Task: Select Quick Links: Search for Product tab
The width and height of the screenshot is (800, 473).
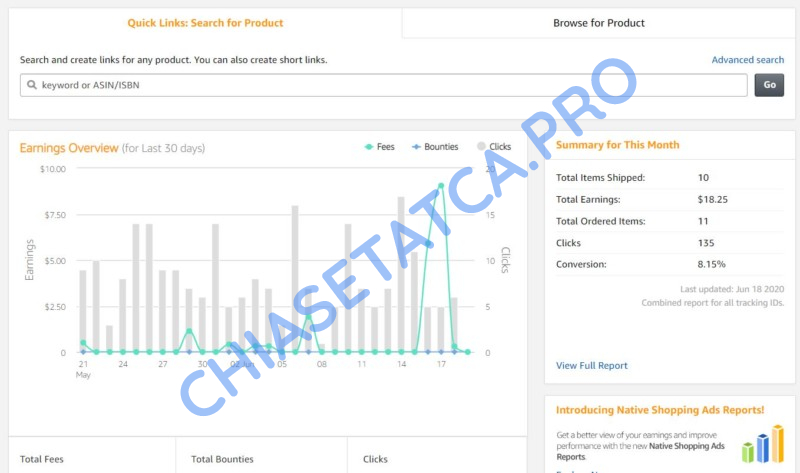Action: click(x=205, y=23)
